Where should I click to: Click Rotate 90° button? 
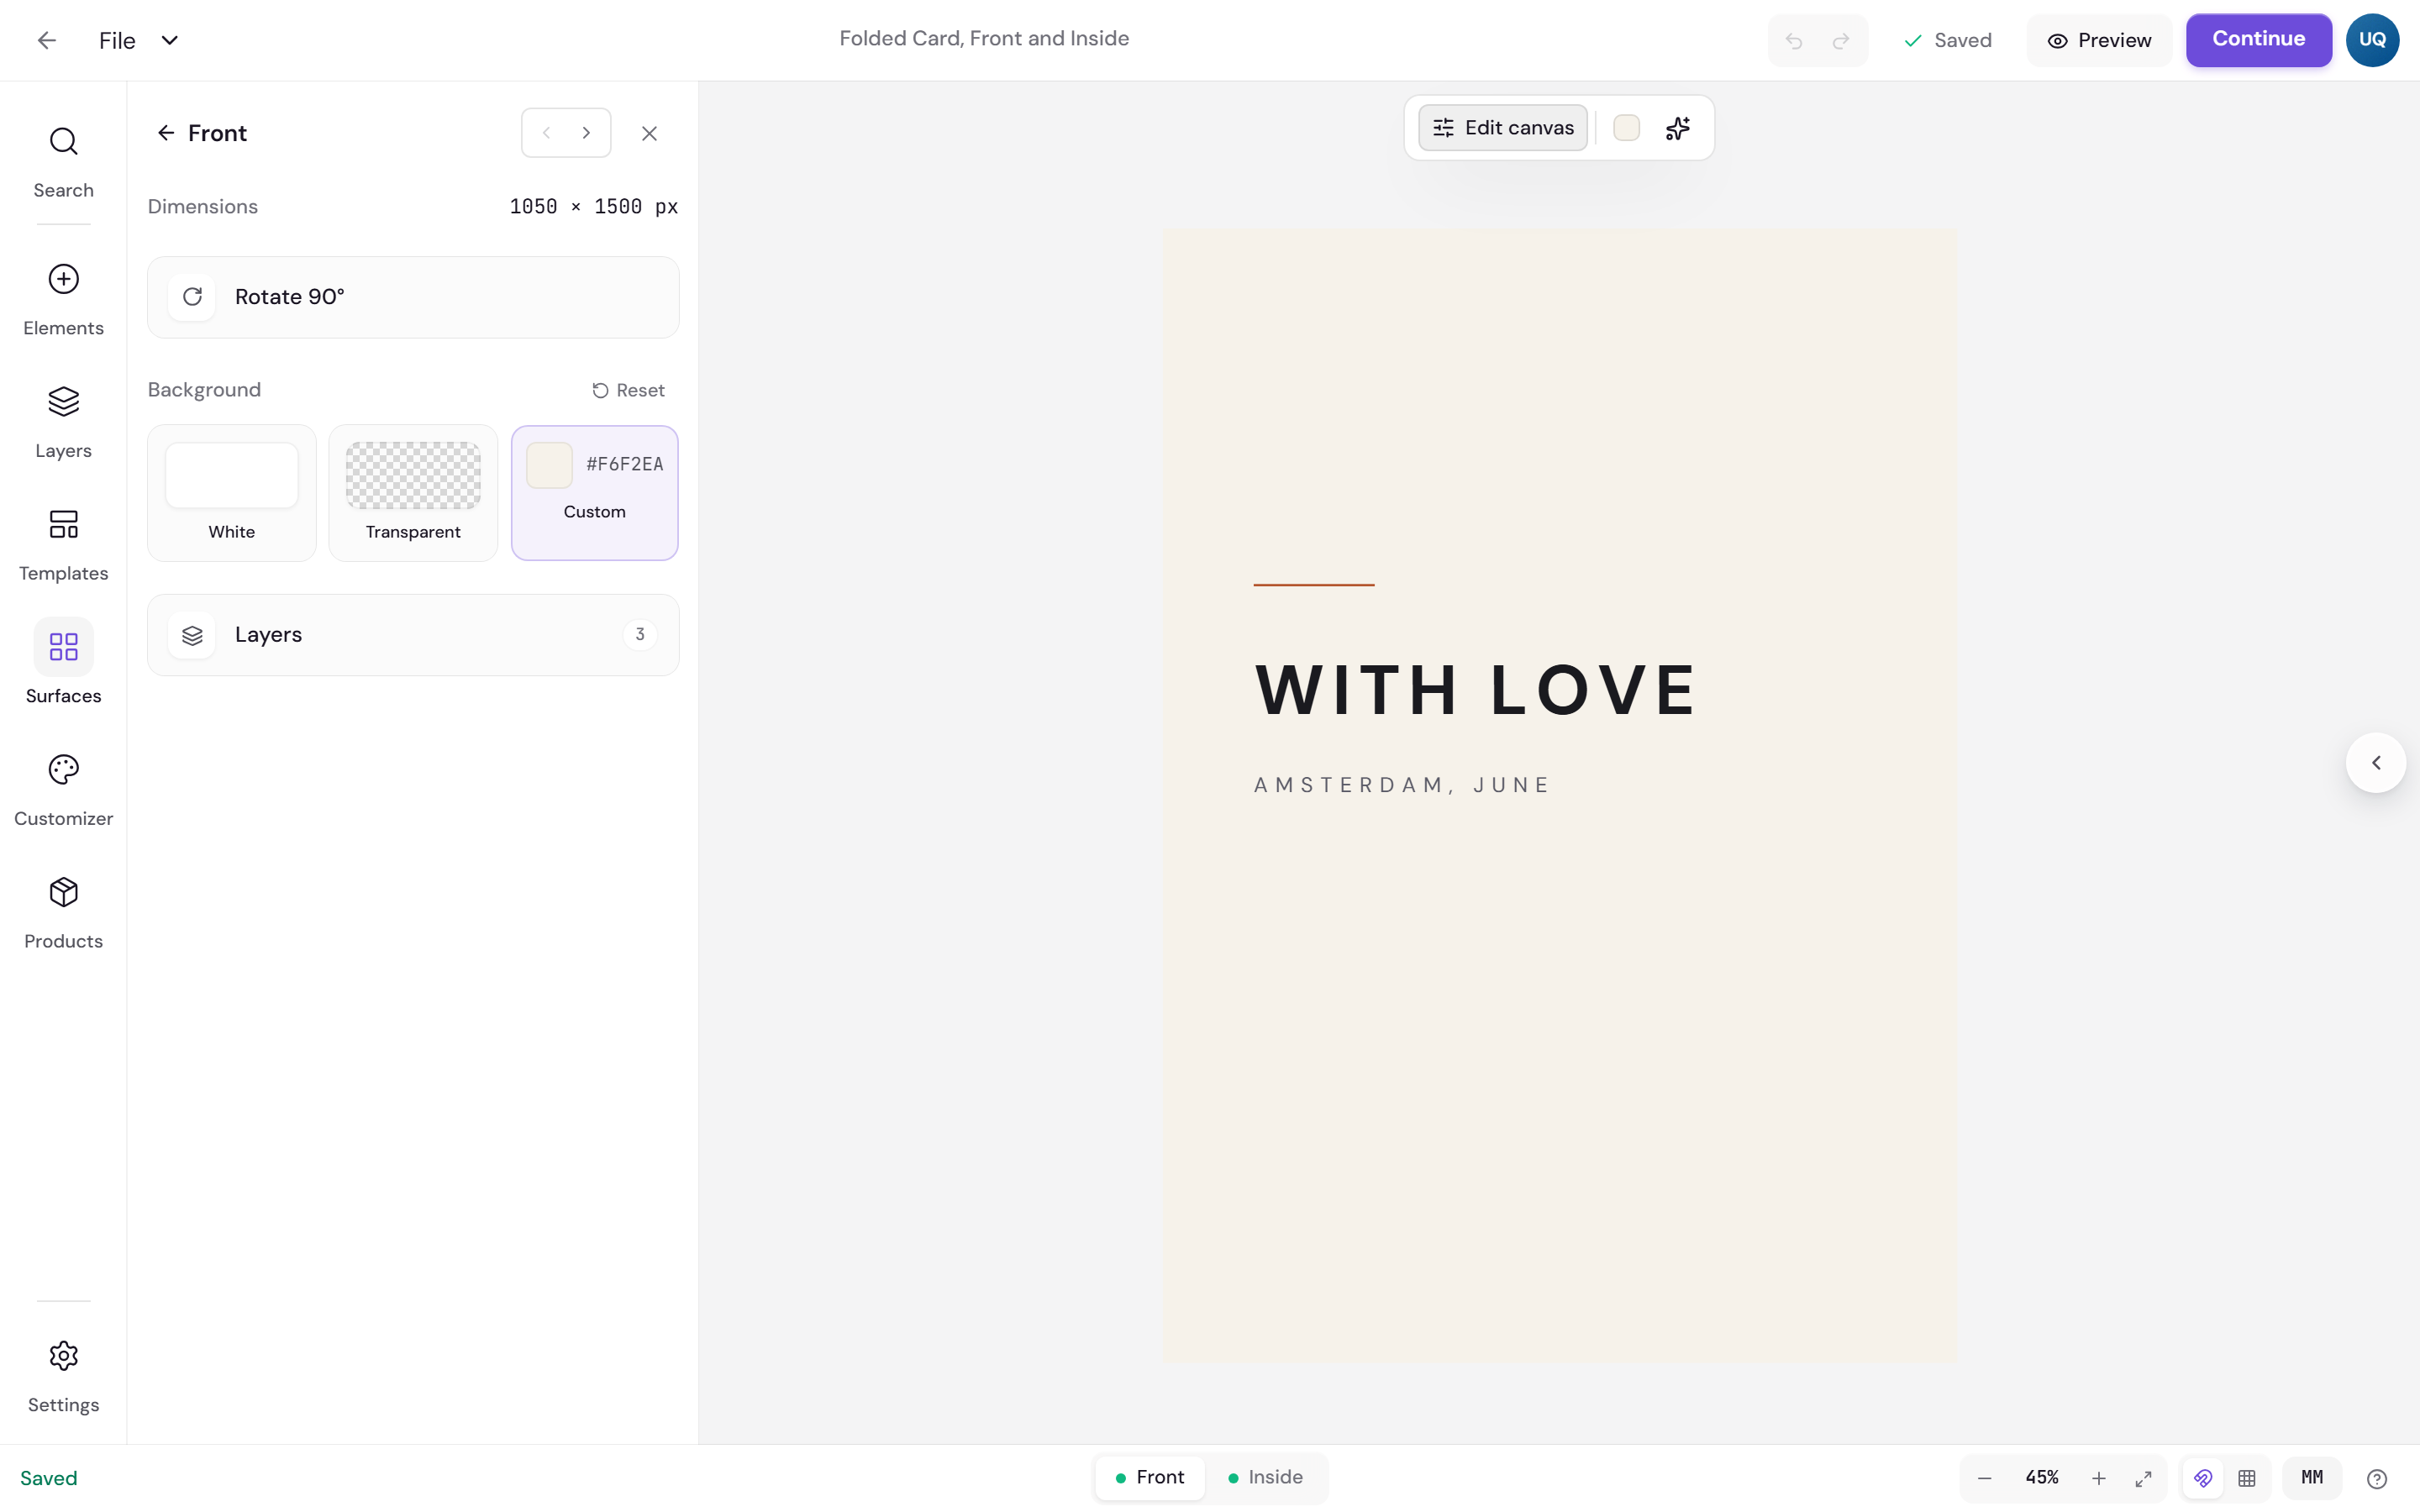coord(413,297)
